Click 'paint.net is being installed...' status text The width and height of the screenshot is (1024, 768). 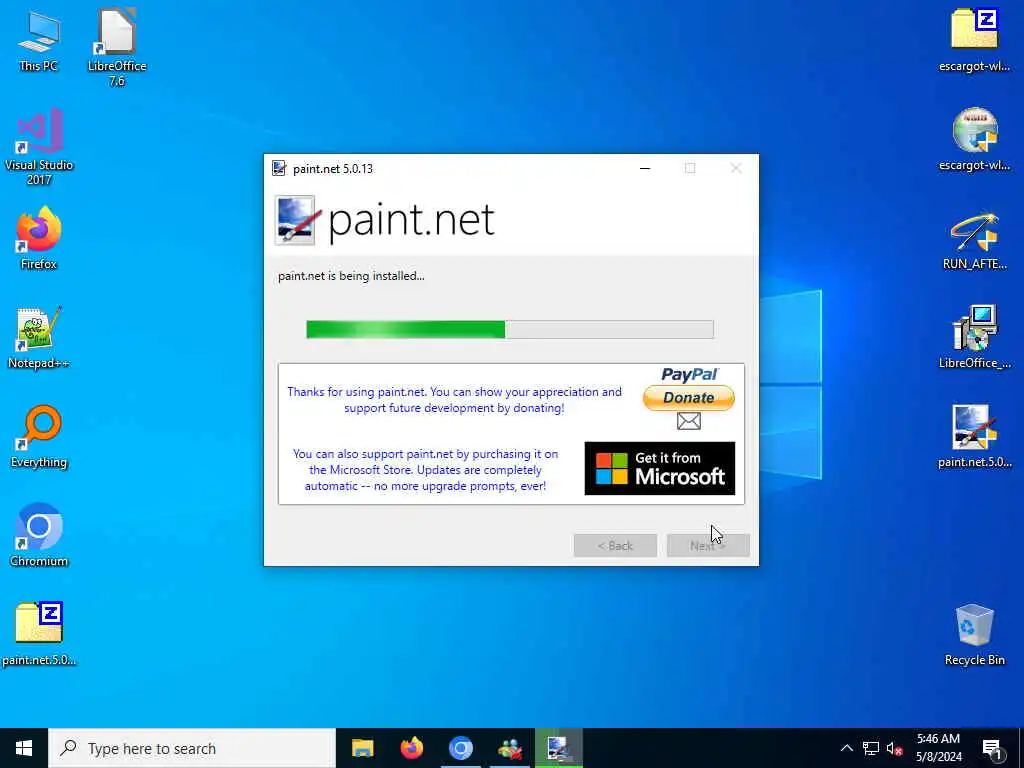pos(351,276)
